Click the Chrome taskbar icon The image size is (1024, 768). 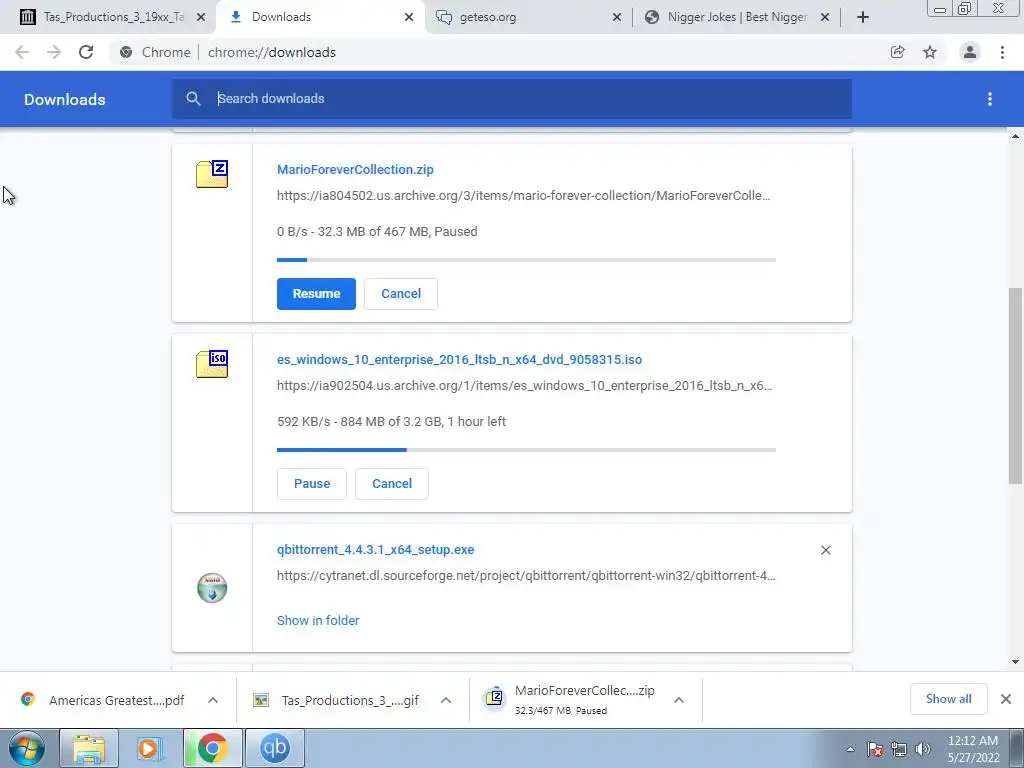tap(212, 748)
